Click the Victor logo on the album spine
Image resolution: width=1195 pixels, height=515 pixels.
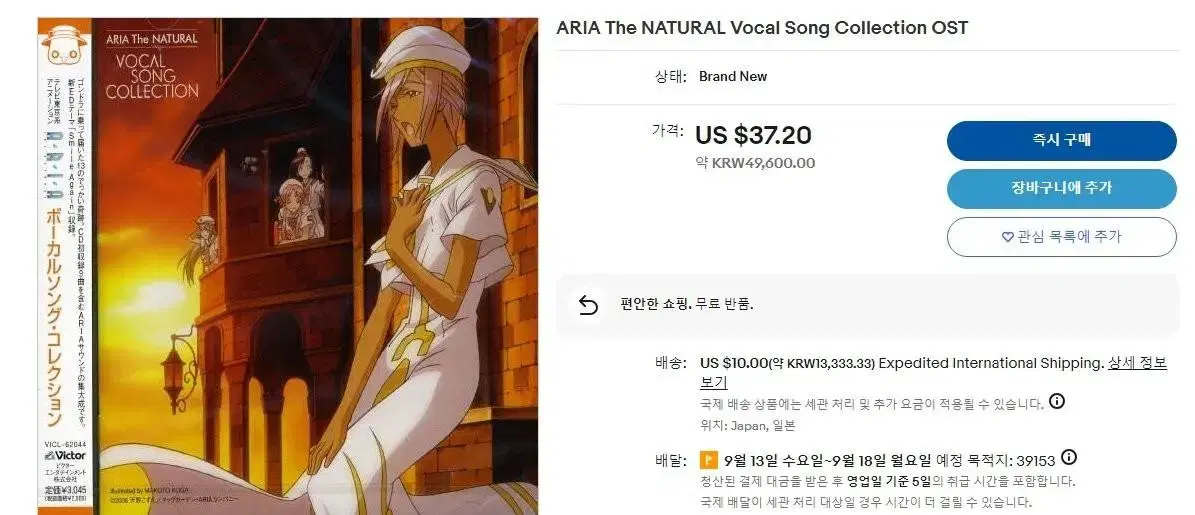[x=65, y=456]
